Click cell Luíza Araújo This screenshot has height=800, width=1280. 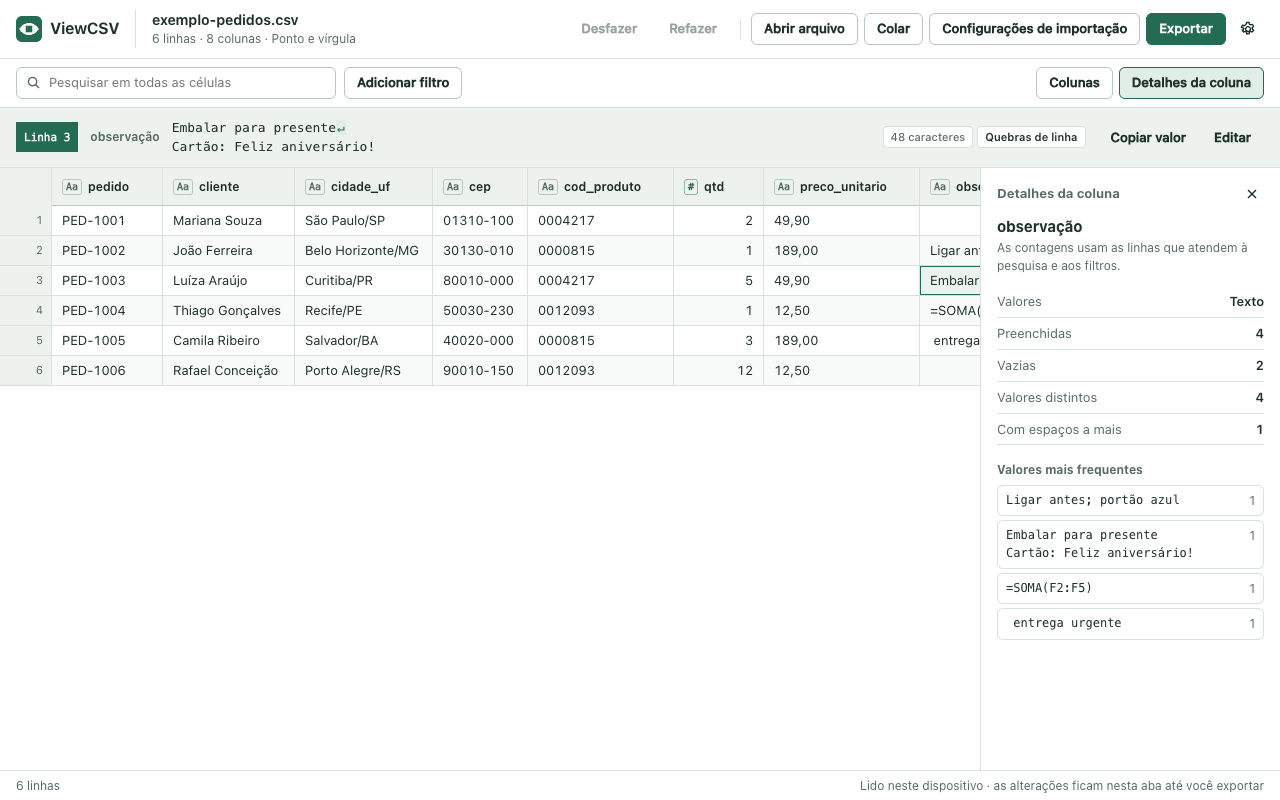(228, 281)
